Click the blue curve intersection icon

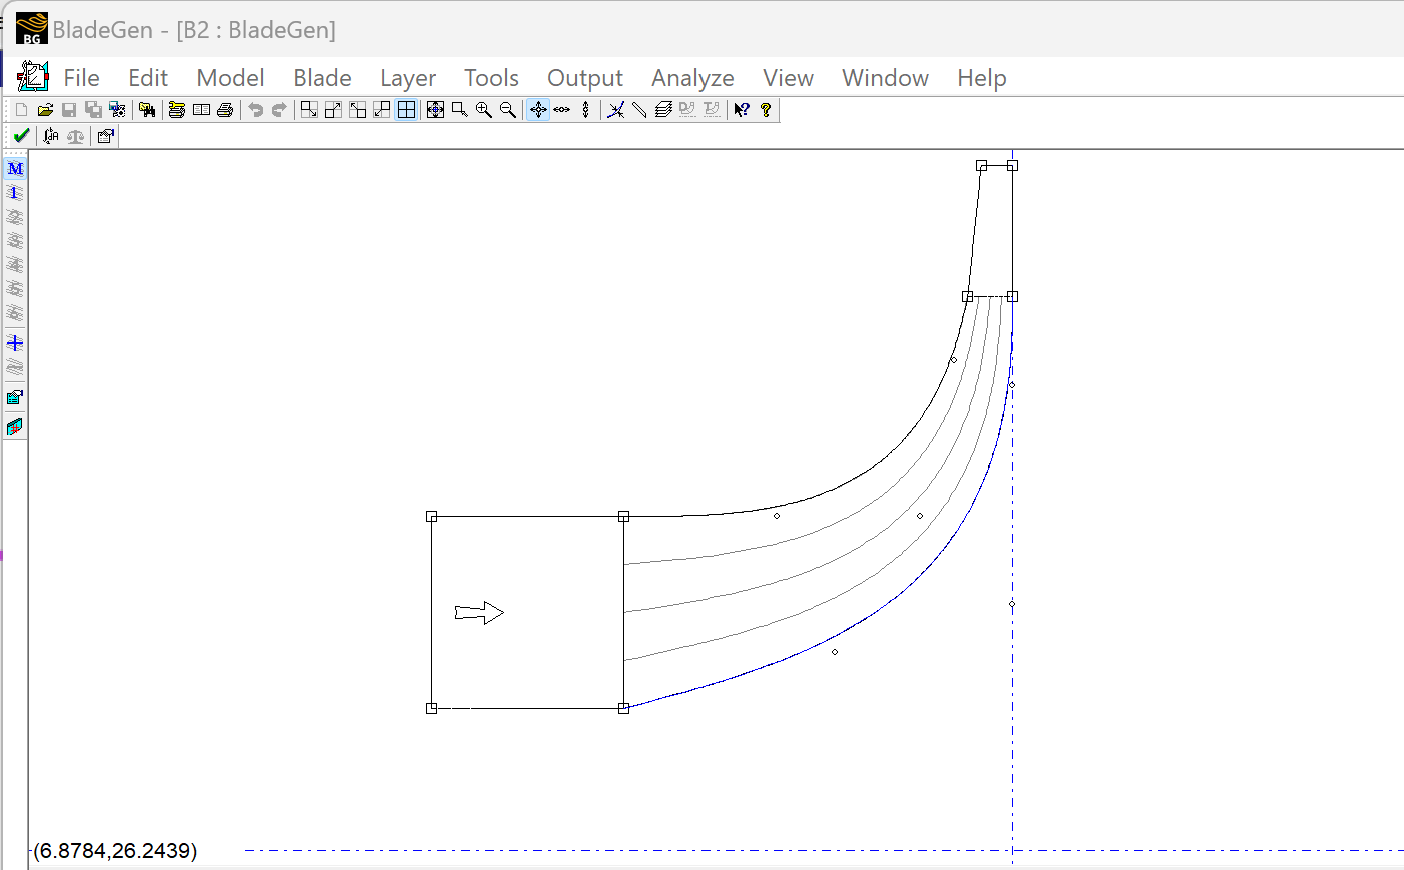(x=616, y=110)
